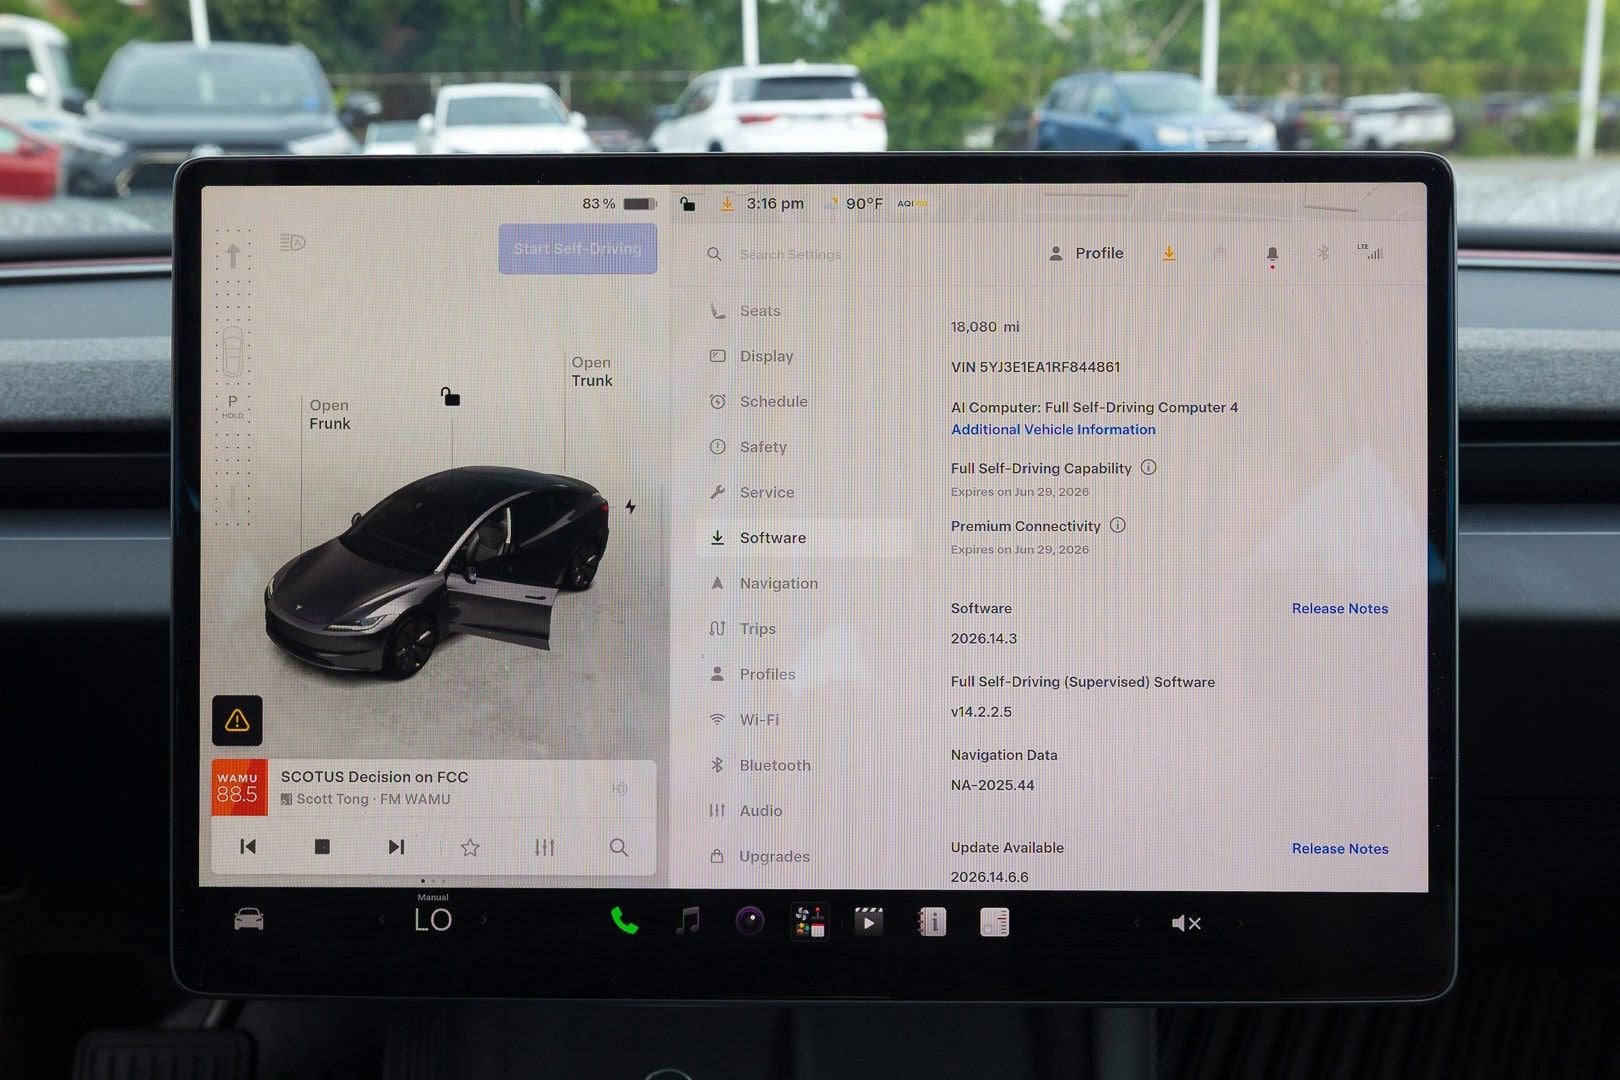Open media equalizer settings icon
This screenshot has width=1620, height=1080.
(x=544, y=848)
